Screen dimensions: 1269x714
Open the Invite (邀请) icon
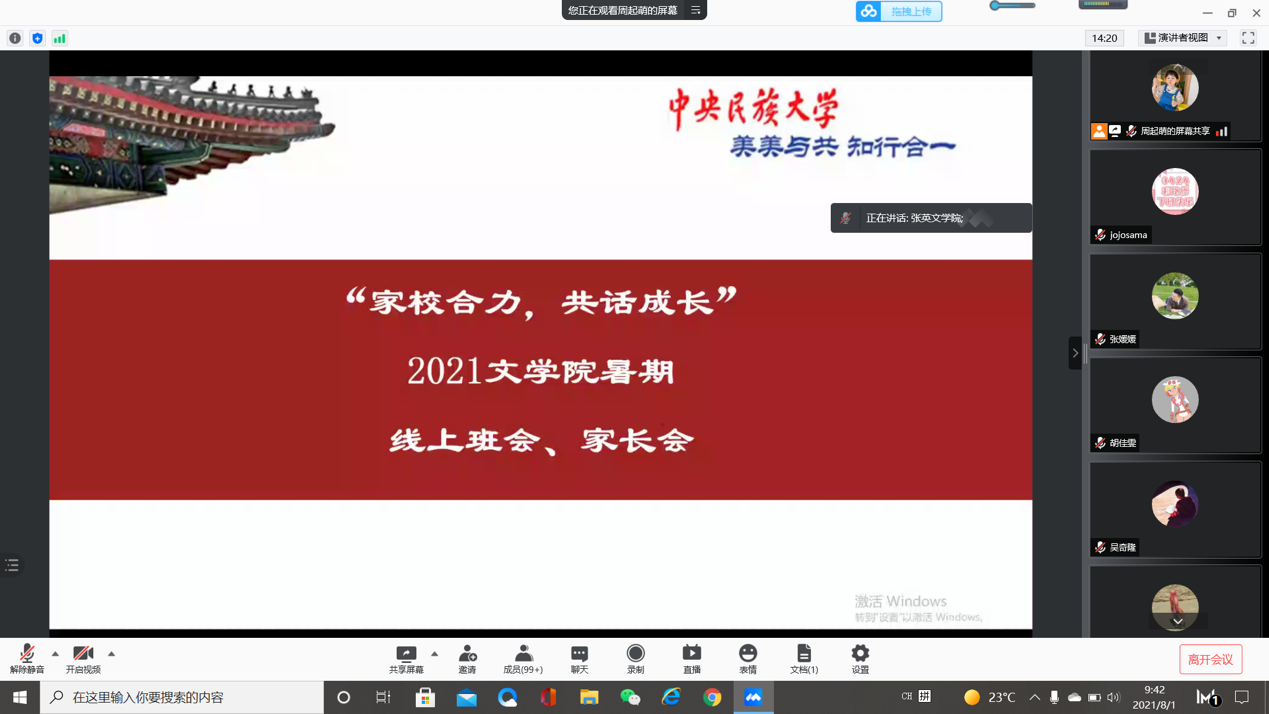(467, 658)
